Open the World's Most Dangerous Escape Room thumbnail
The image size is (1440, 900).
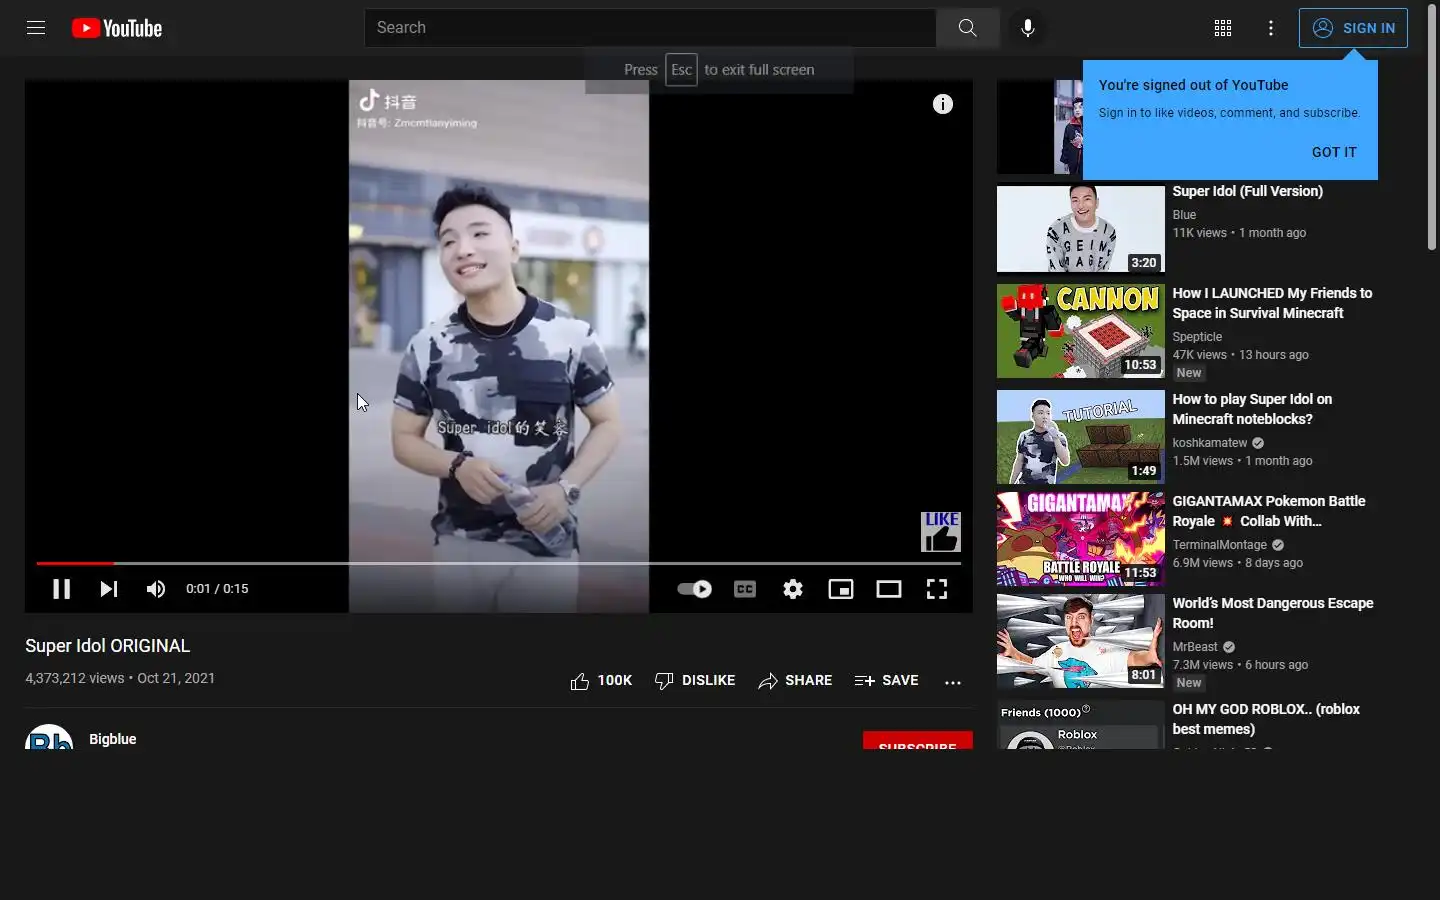tap(1081, 641)
